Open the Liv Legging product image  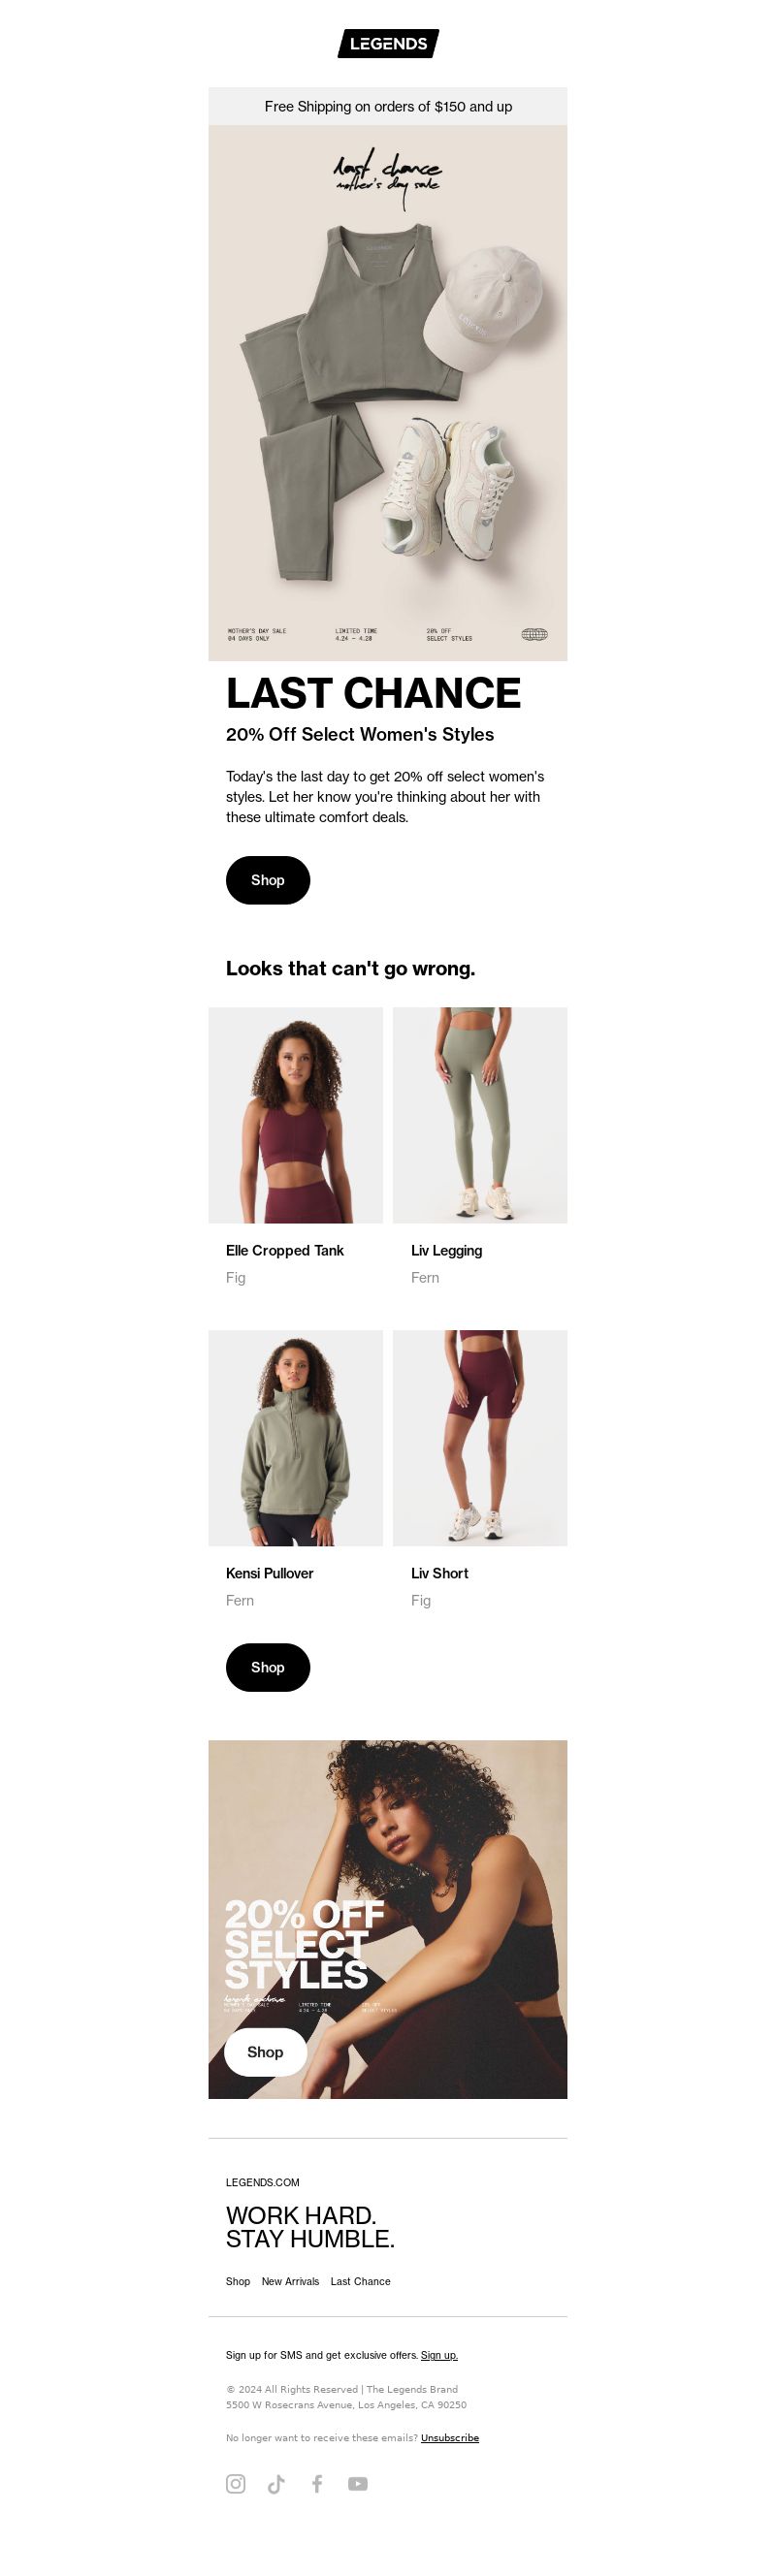pos(480,1115)
